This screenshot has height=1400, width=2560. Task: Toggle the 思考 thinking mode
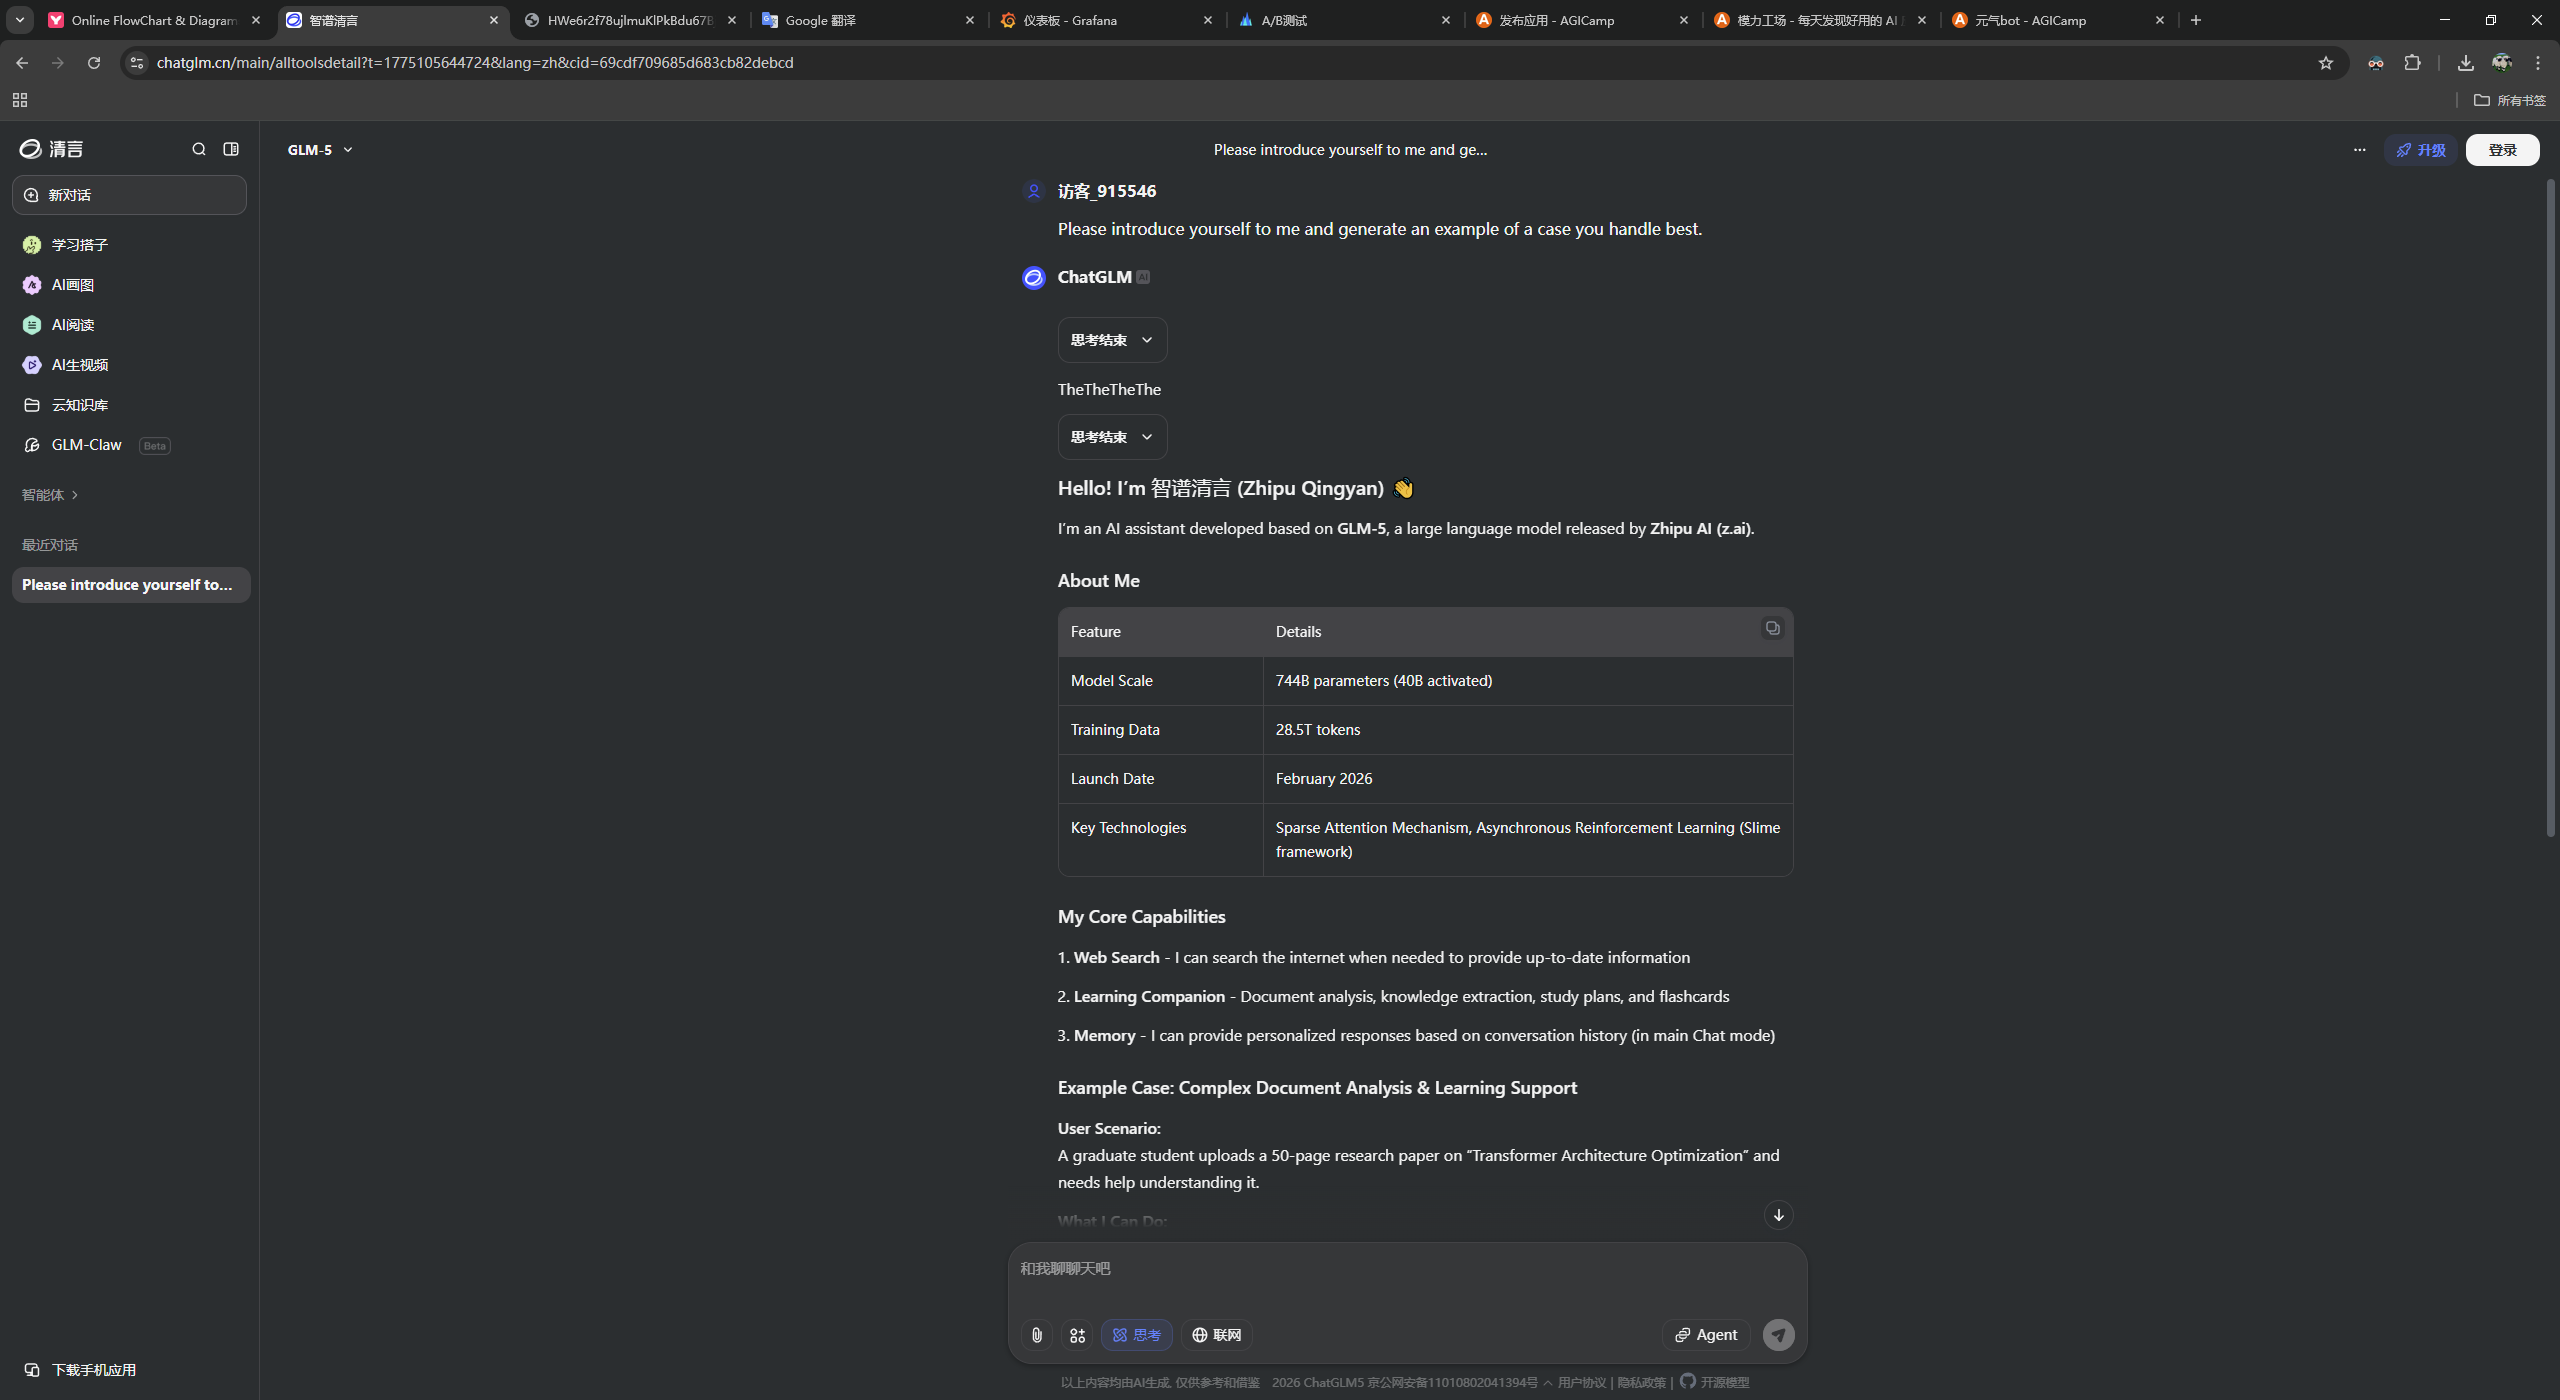point(1137,1335)
